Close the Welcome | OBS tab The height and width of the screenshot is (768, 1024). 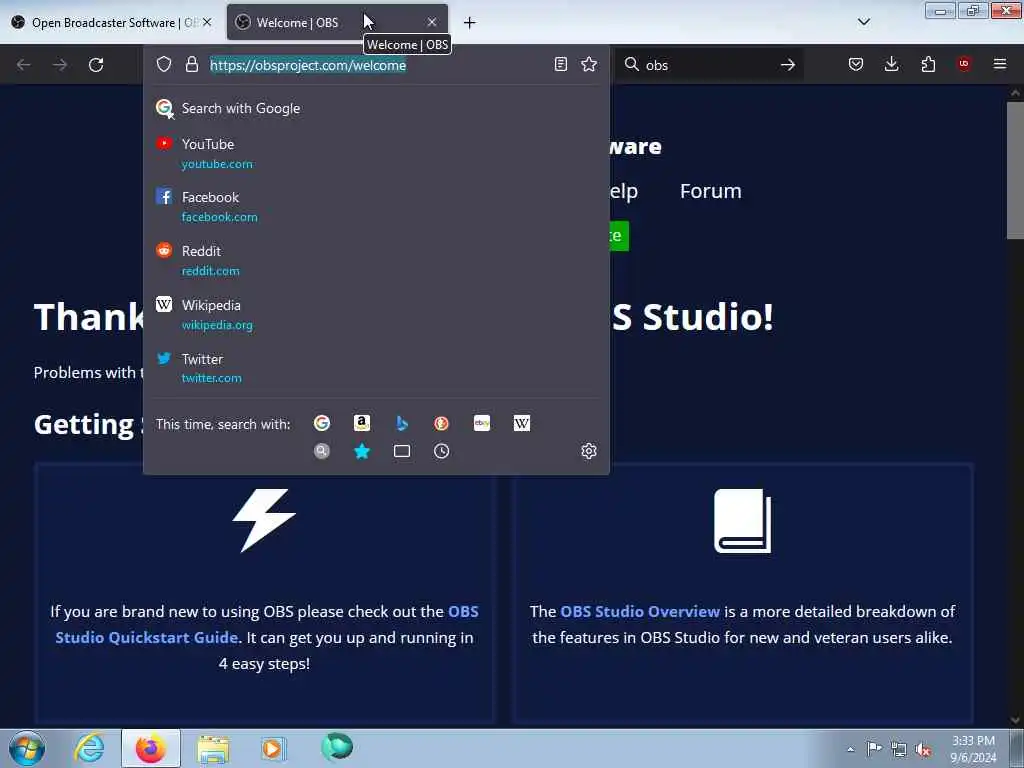coord(432,22)
